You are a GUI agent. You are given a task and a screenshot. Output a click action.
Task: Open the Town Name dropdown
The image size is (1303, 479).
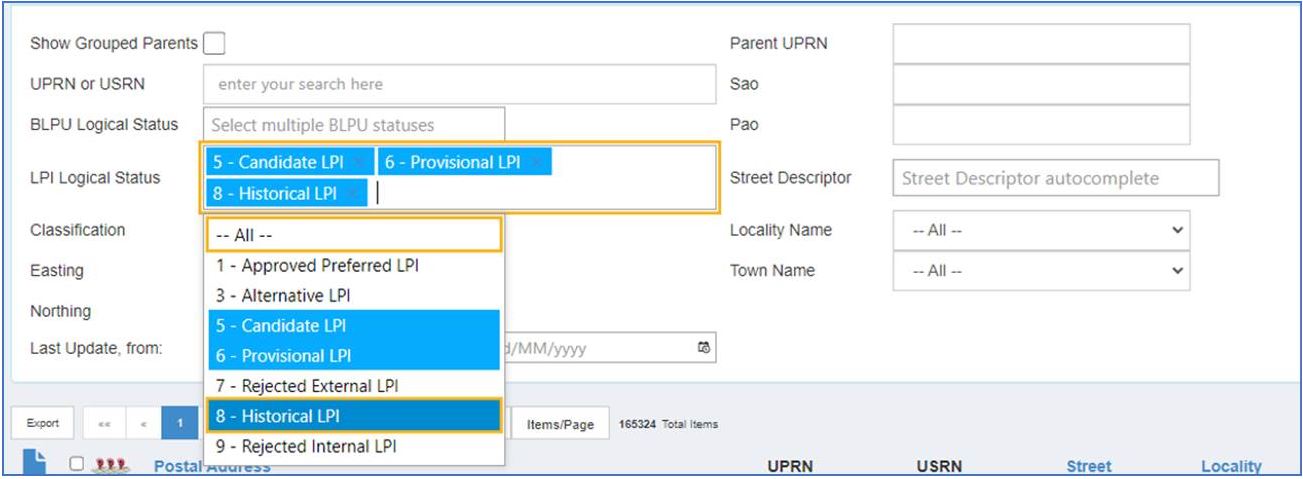point(1041,270)
